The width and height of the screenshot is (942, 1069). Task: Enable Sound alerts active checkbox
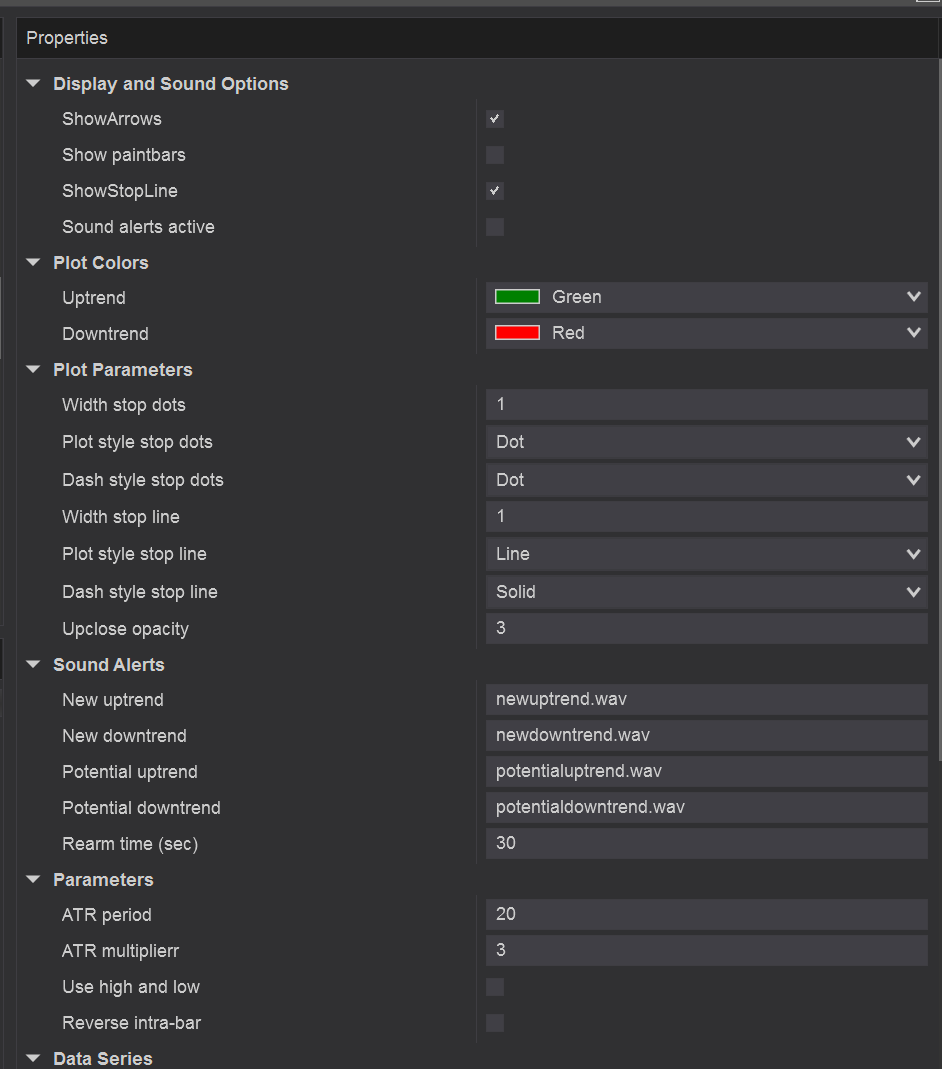click(x=495, y=227)
